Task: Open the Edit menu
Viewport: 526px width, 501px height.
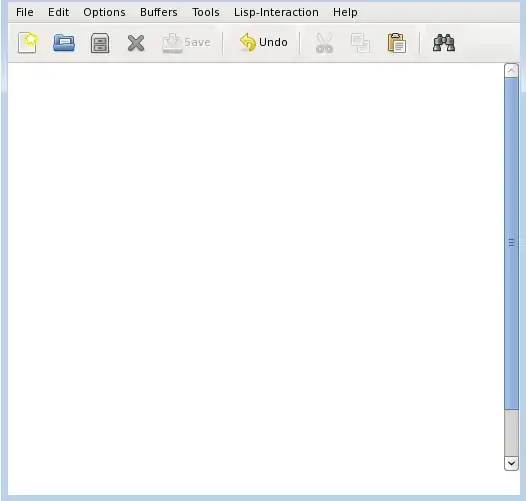Action: [58, 12]
